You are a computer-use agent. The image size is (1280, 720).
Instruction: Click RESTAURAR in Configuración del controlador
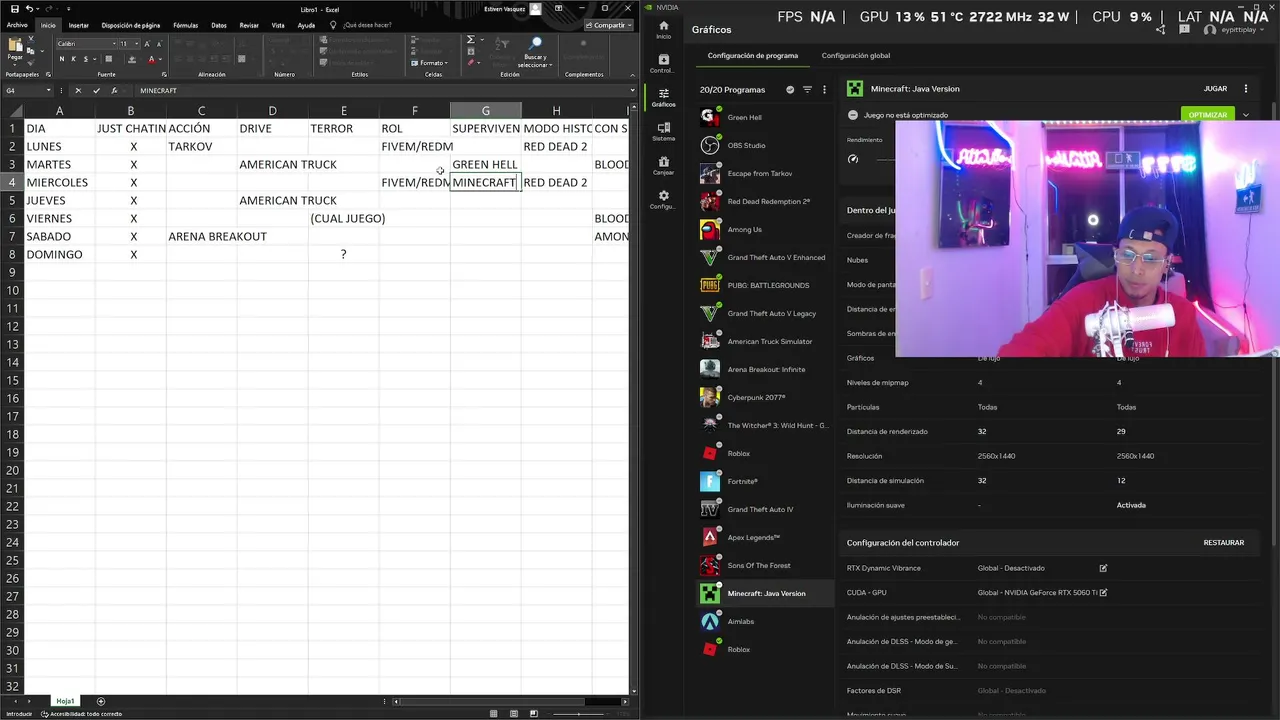[1223, 543]
